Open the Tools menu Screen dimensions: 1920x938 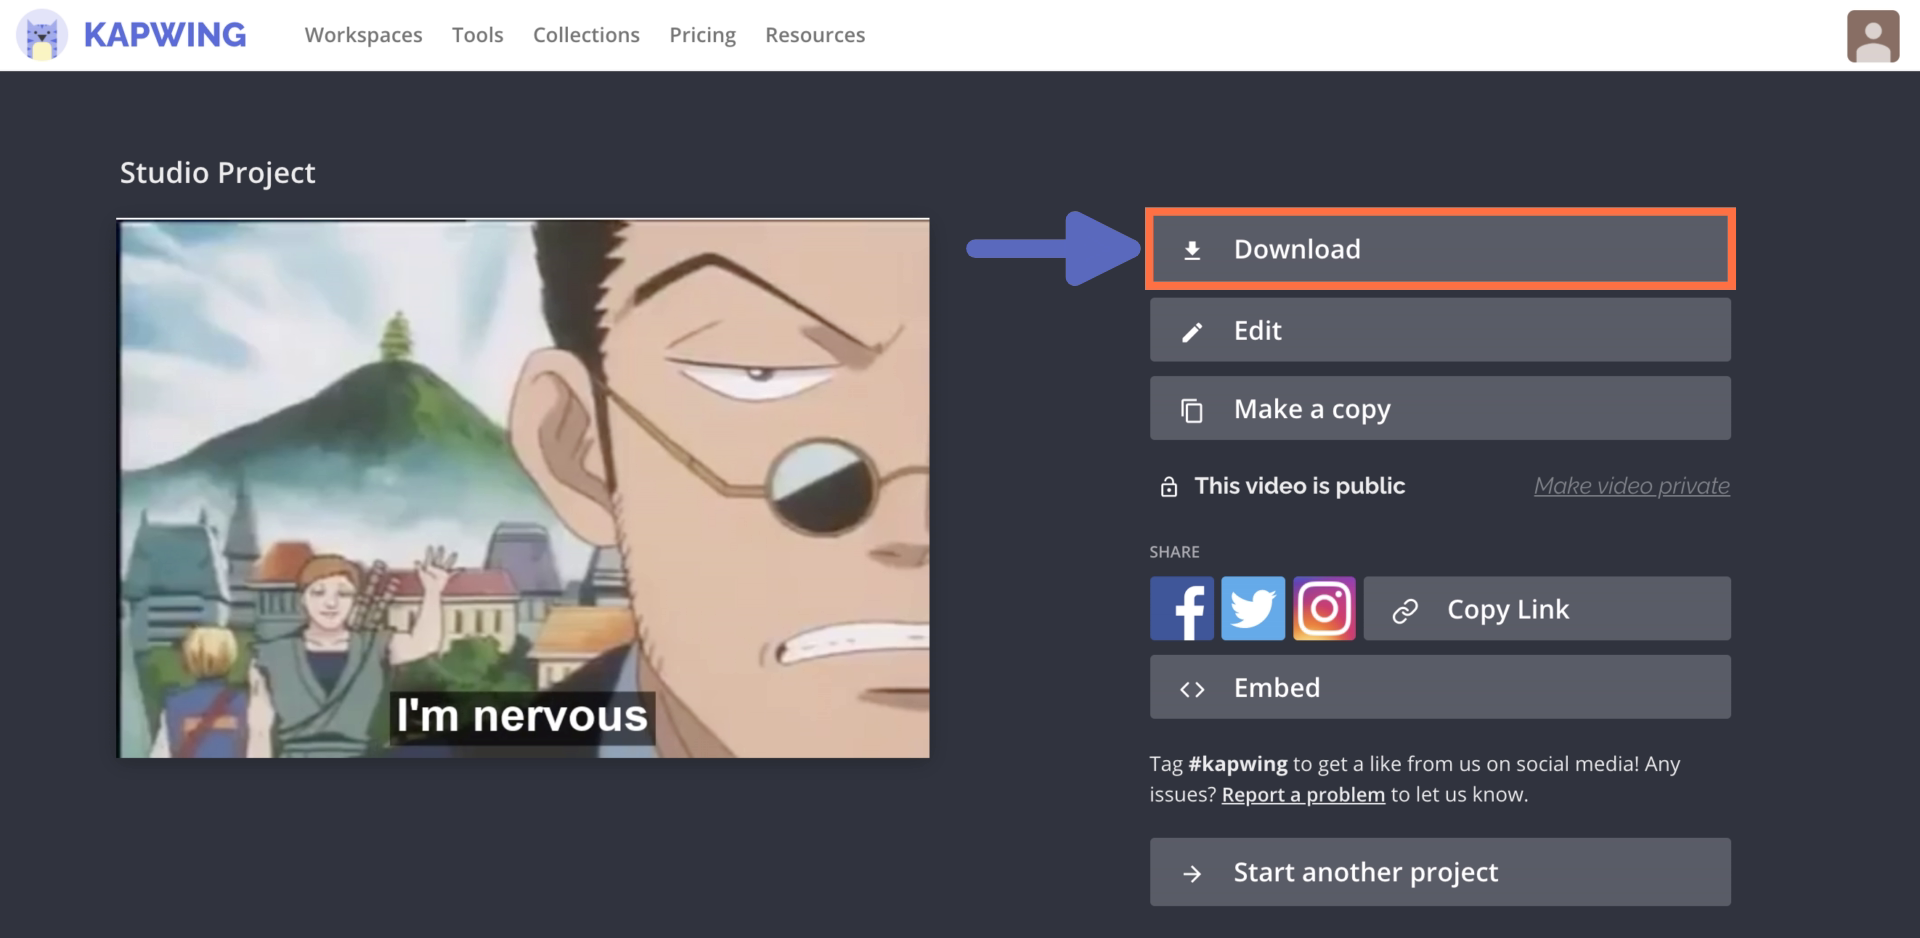[477, 34]
